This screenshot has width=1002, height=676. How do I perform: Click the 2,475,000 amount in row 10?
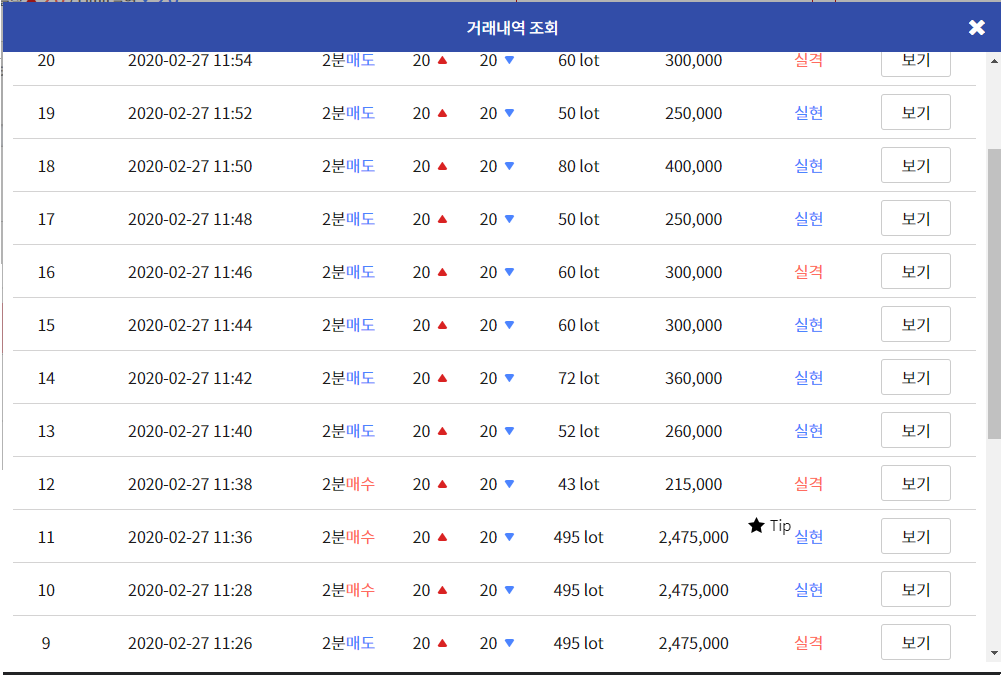(693, 590)
